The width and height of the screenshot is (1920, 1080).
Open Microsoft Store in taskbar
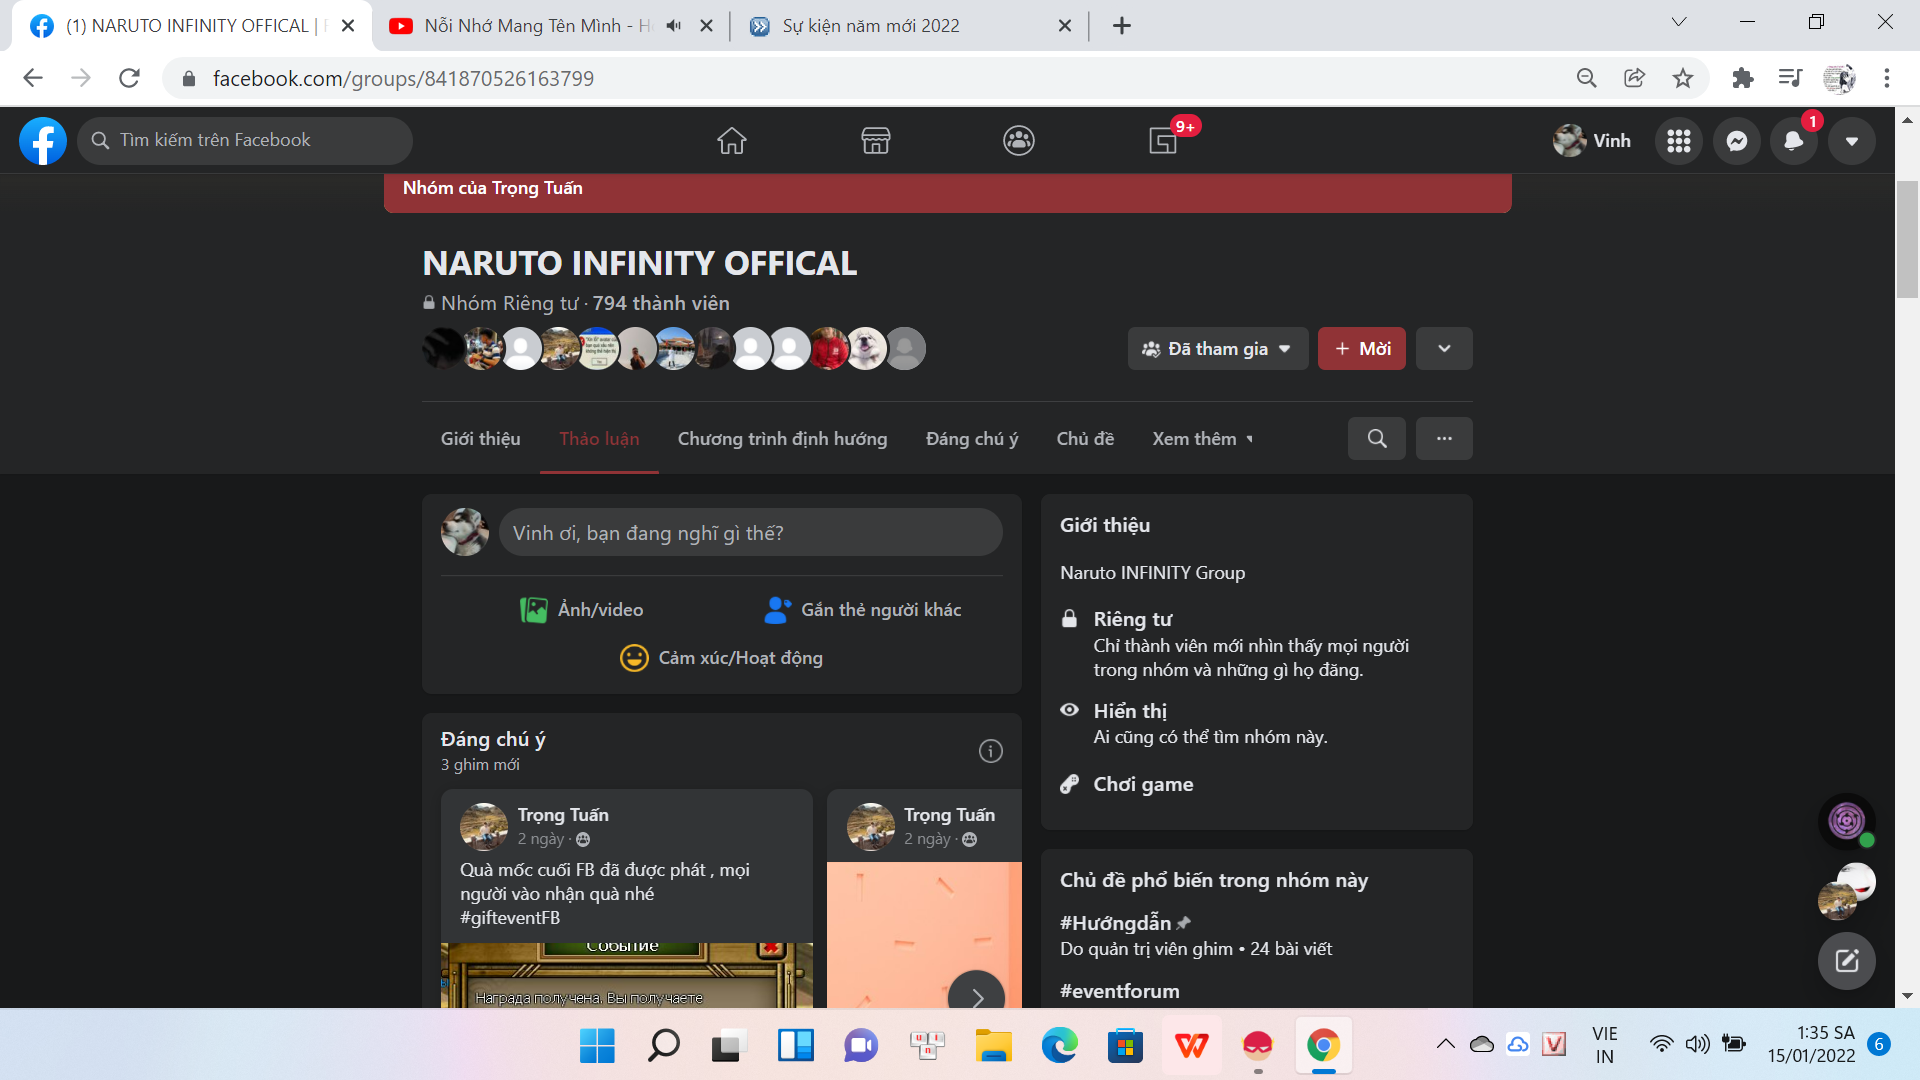[1125, 1046]
